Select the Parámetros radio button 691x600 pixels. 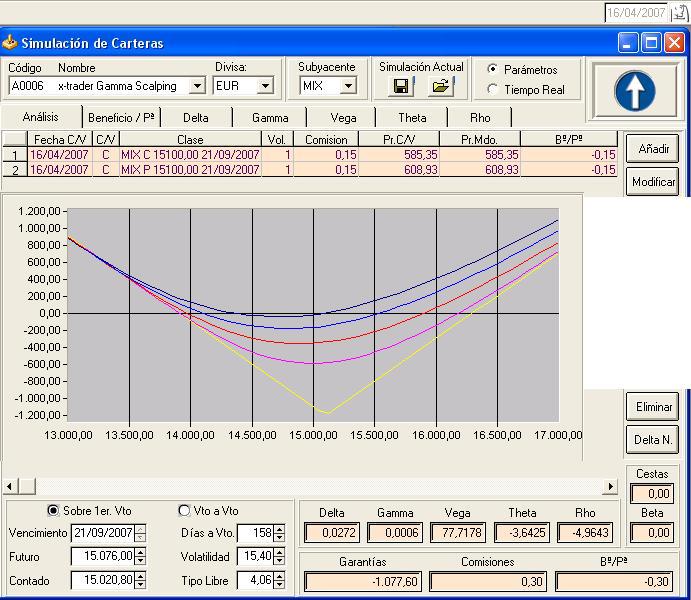[493, 70]
